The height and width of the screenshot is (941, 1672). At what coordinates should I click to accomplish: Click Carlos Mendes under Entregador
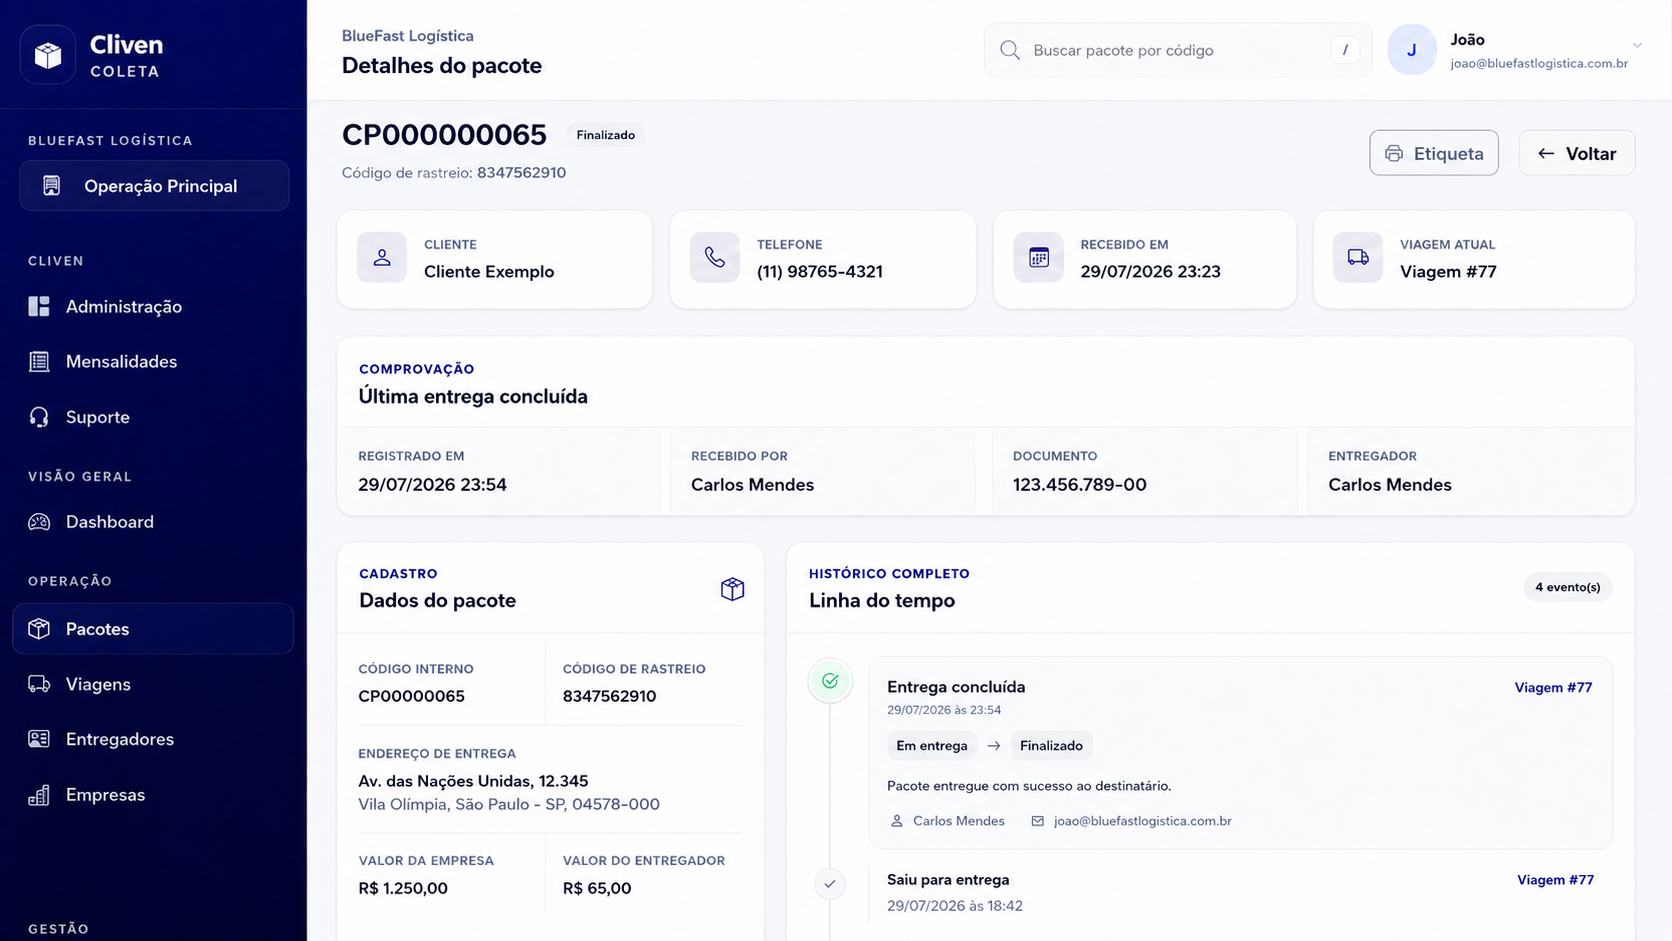point(1390,485)
